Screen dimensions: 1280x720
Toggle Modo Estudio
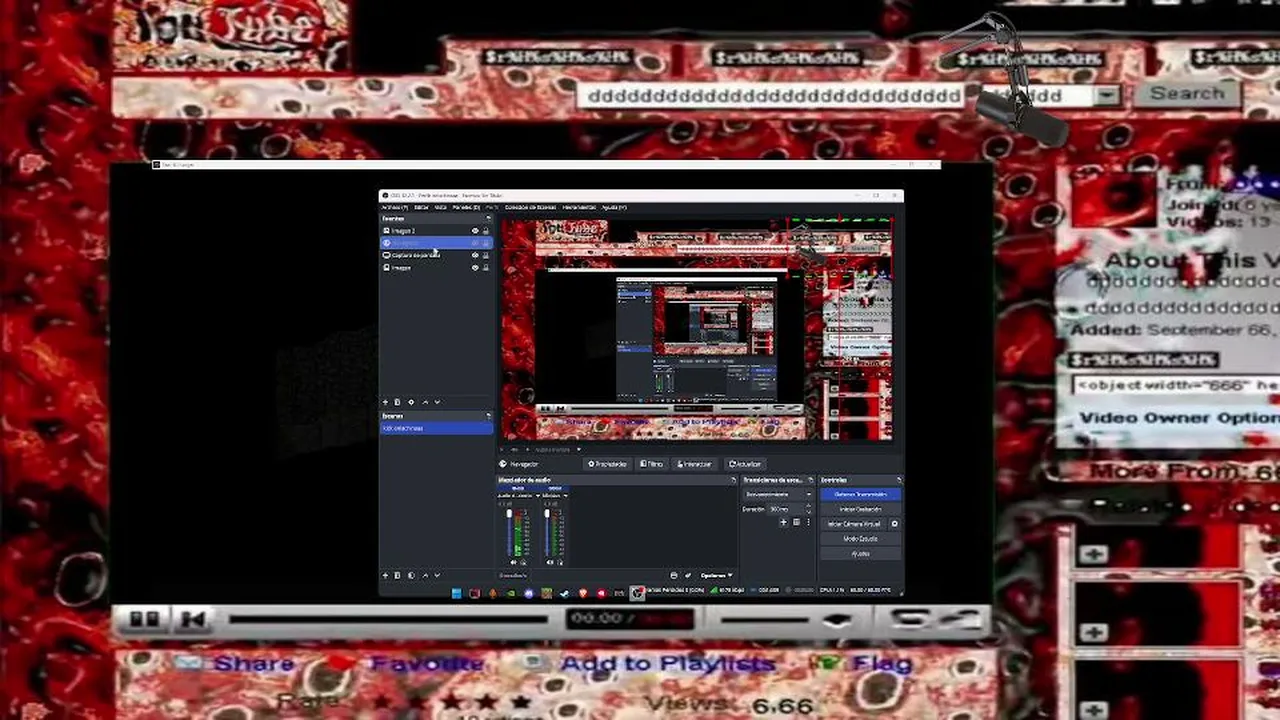pyautogui.click(x=861, y=539)
